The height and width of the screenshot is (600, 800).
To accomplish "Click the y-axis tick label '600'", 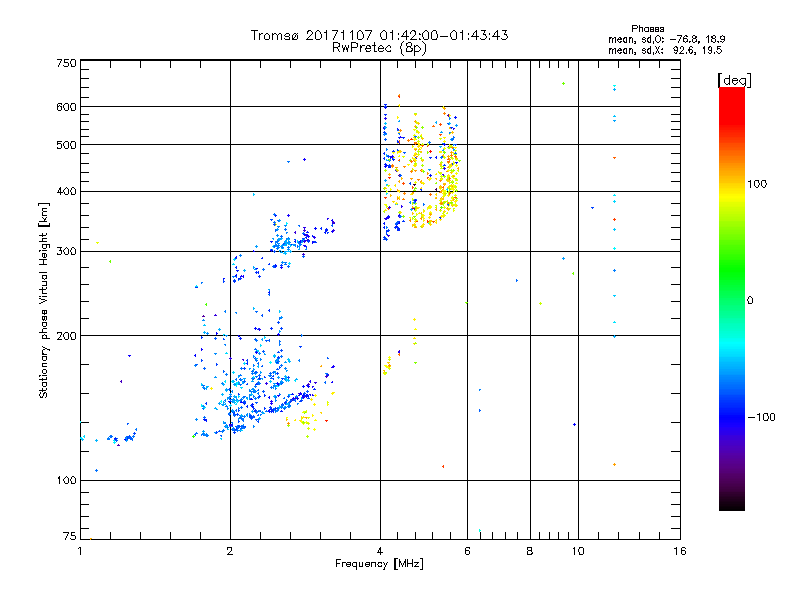I will tap(66, 107).
